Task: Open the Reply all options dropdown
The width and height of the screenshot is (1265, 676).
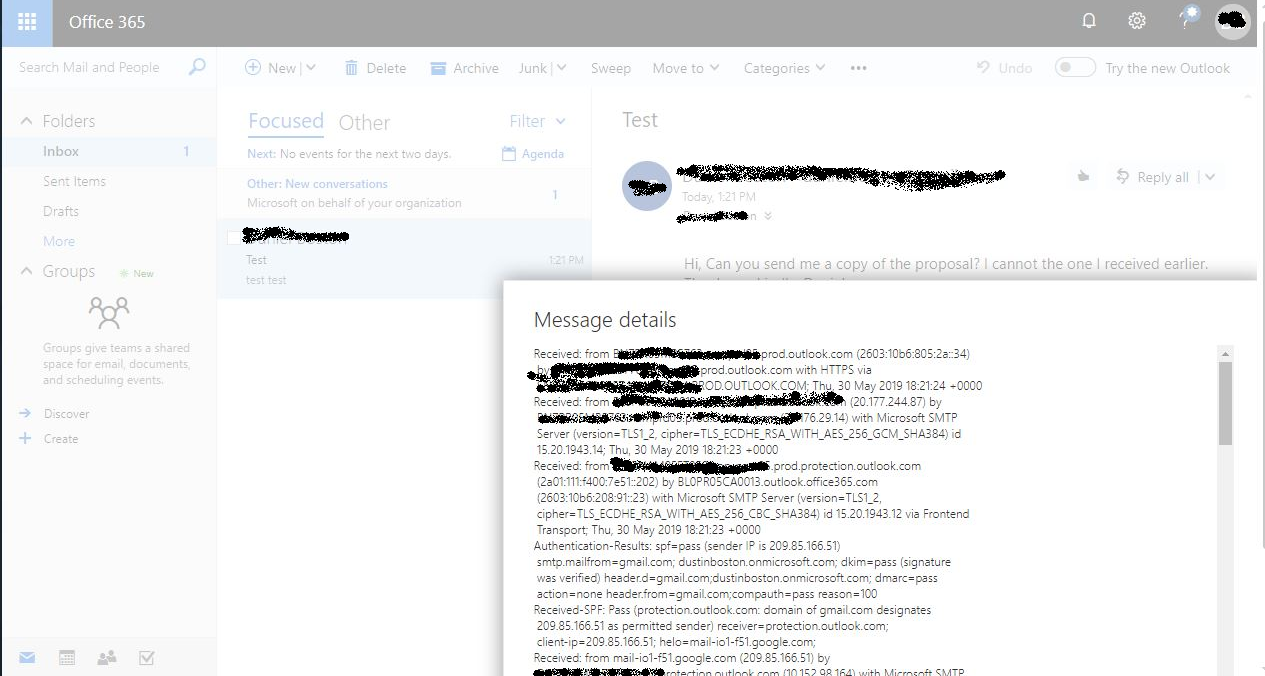Action: pyautogui.click(x=1209, y=177)
